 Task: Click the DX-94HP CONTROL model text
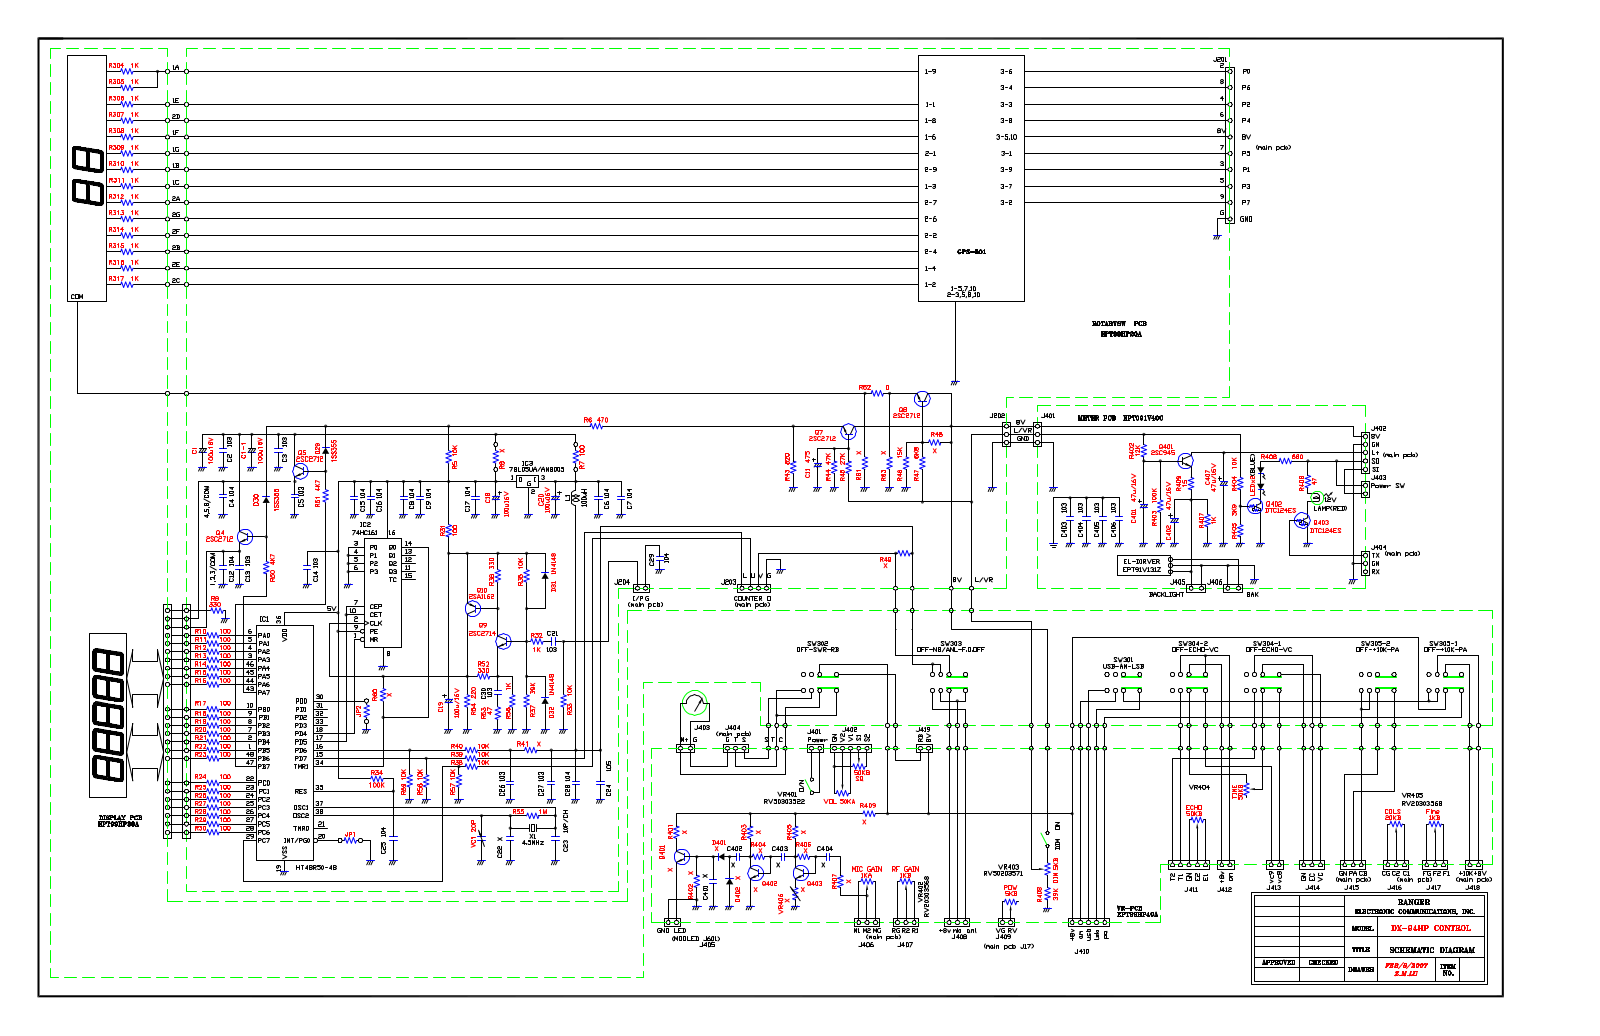tap(1430, 929)
